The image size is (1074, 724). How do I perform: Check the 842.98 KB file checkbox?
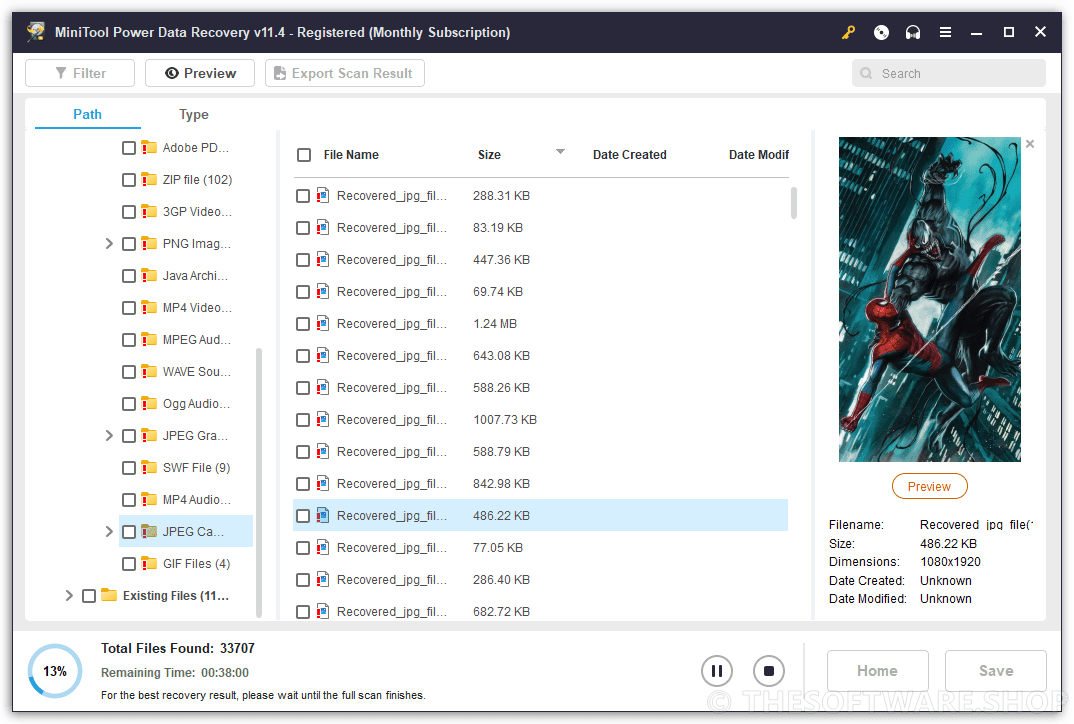[303, 484]
